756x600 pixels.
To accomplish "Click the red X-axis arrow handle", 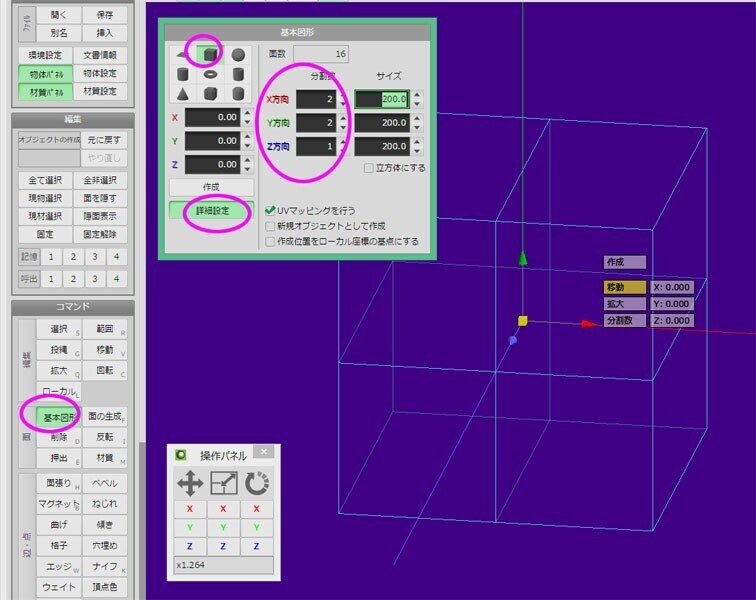I will [589, 324].
